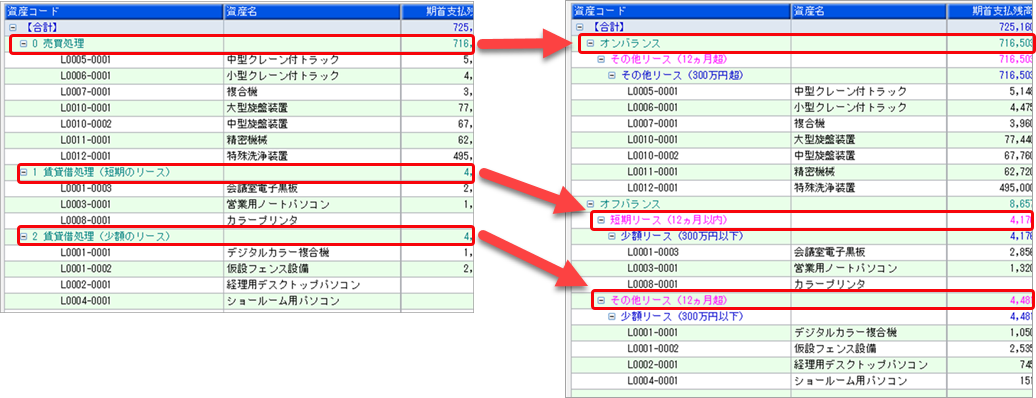Sort by 資産コード header in right grid
1036x398 pixels.
(680, 10)
